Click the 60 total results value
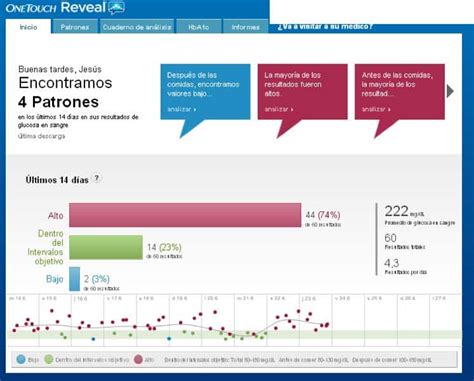This screenshot has width=474, height=381. click(390, 238)
